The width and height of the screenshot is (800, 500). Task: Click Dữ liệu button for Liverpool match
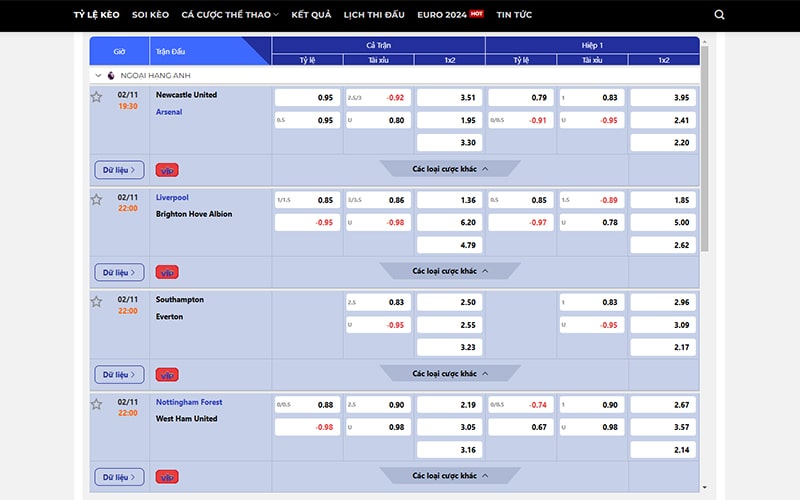119,272
